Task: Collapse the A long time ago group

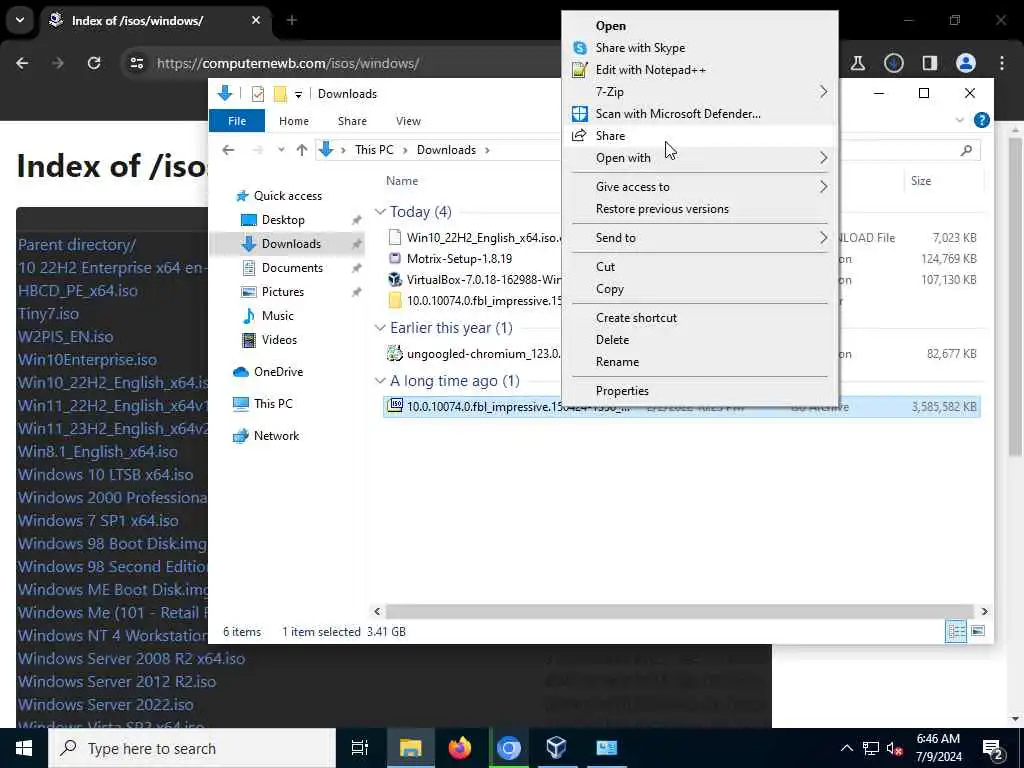Action: pyautogui.click(x=380, y=381)
